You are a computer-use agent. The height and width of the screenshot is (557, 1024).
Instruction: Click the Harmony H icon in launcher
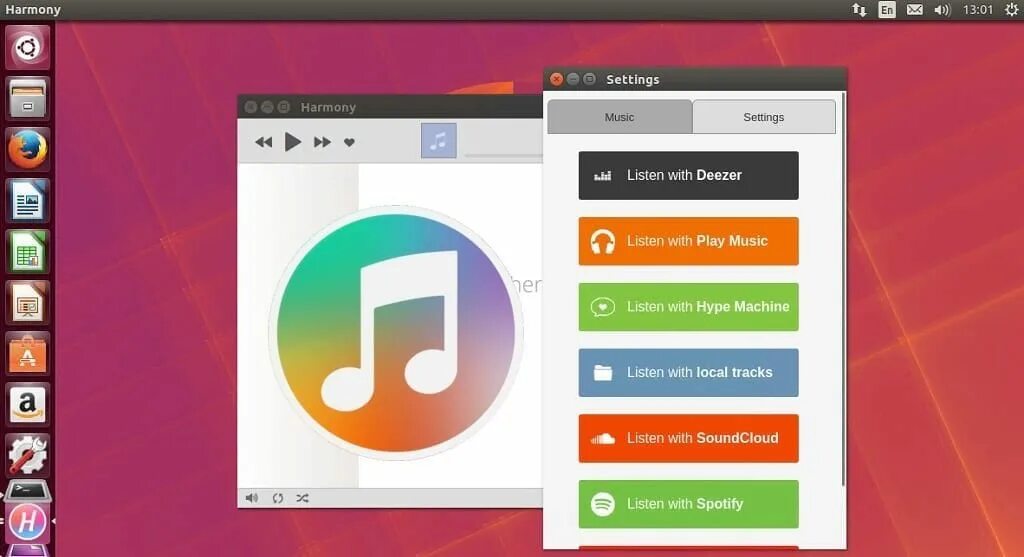pos(27,522)
